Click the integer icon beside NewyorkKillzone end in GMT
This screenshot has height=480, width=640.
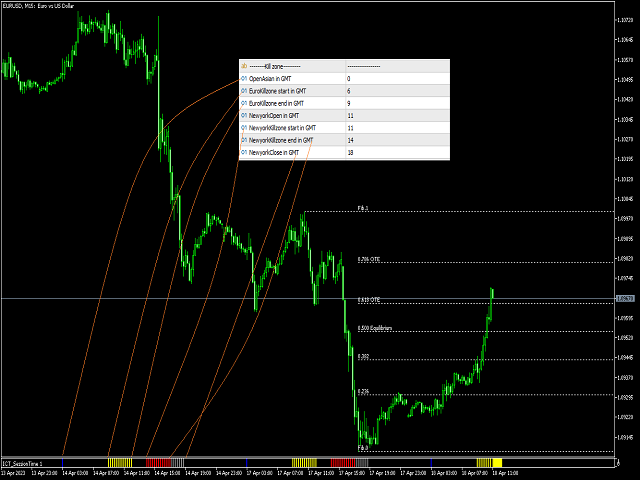click(x=244, y=140)
